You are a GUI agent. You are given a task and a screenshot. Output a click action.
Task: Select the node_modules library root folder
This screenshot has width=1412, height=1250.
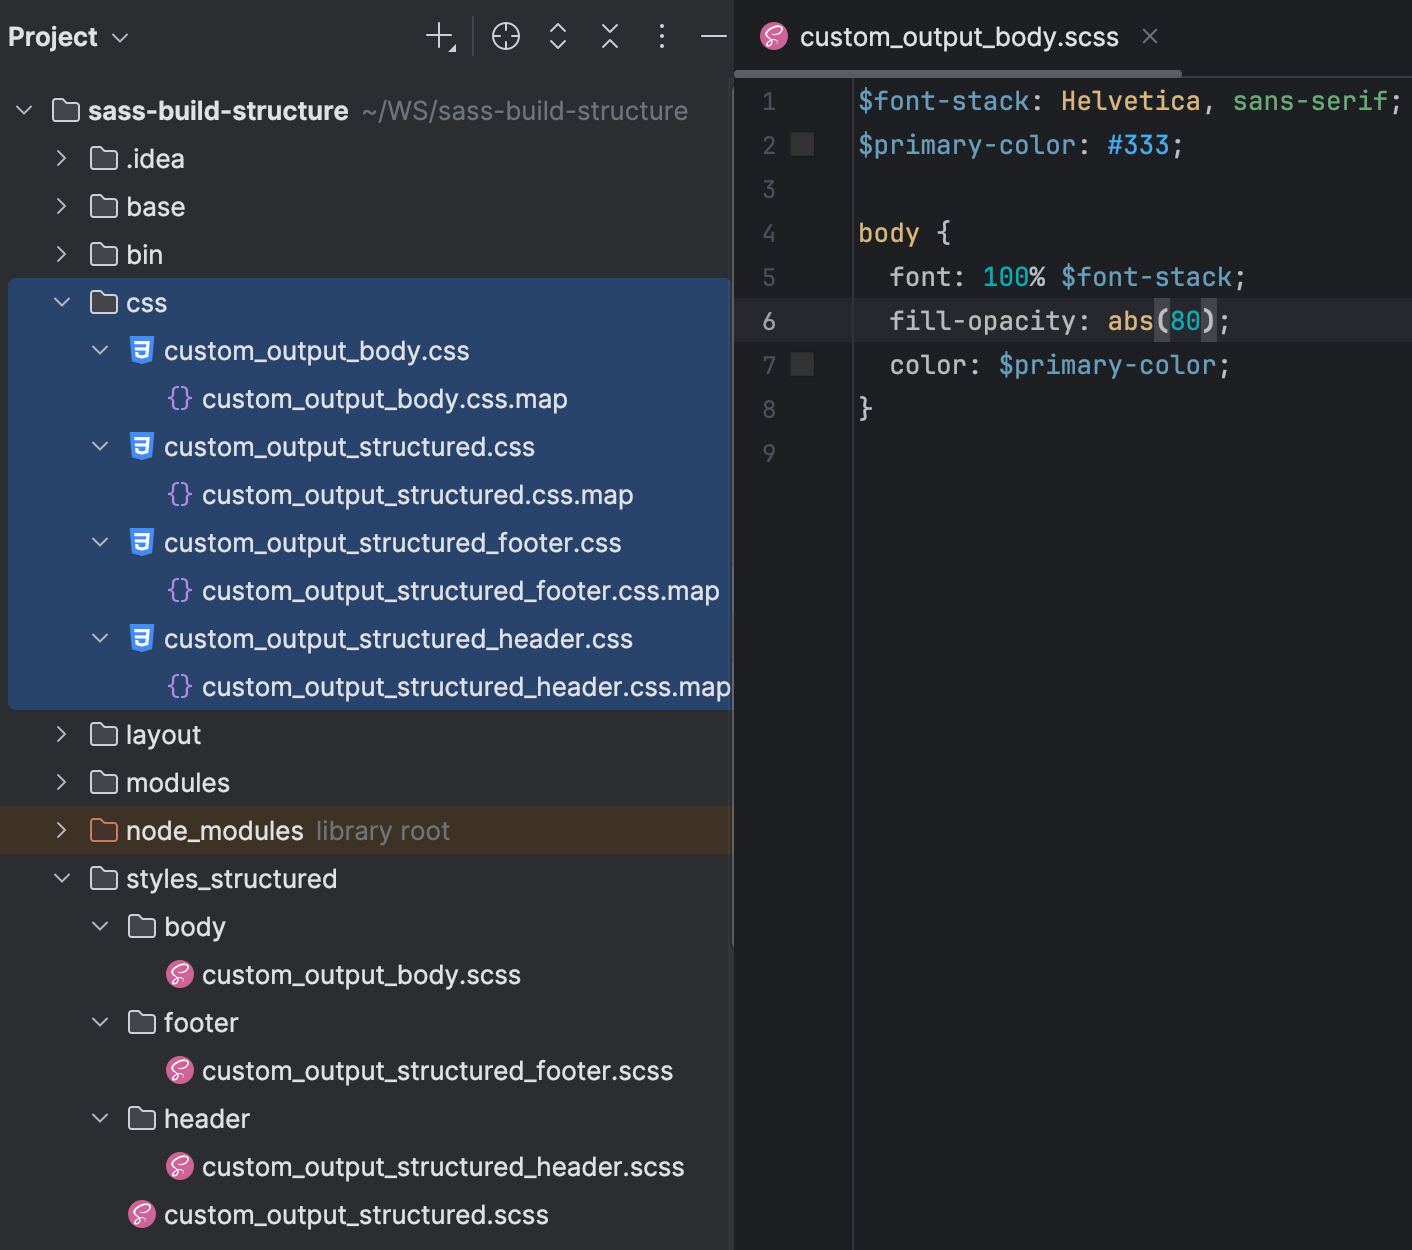point(213,830)
